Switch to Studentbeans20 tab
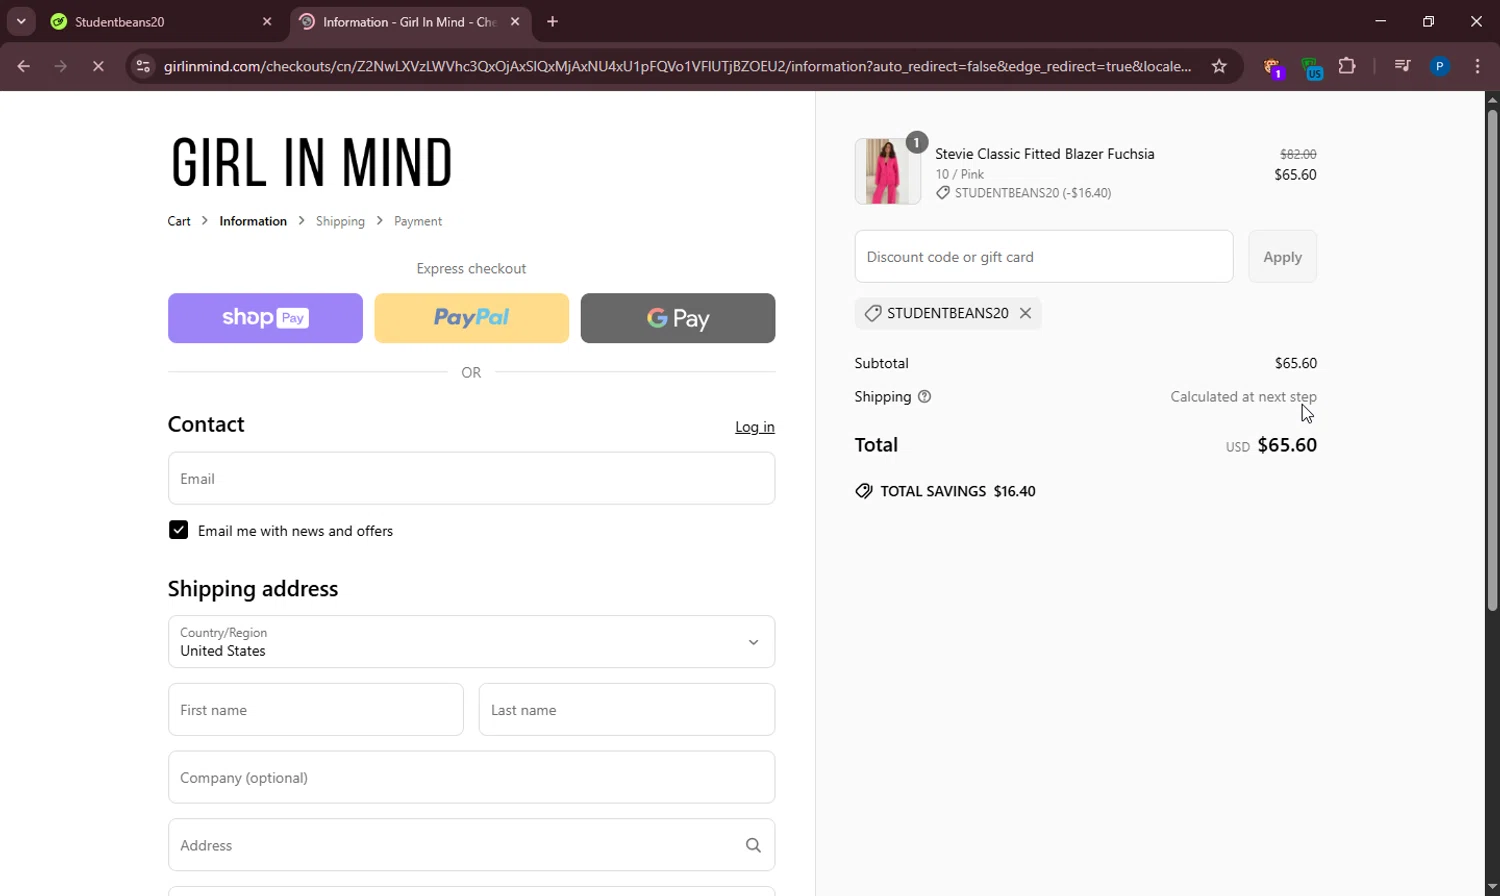This screenshot has width=1500, height=896. pyautogui.click(x=160, y=21)
